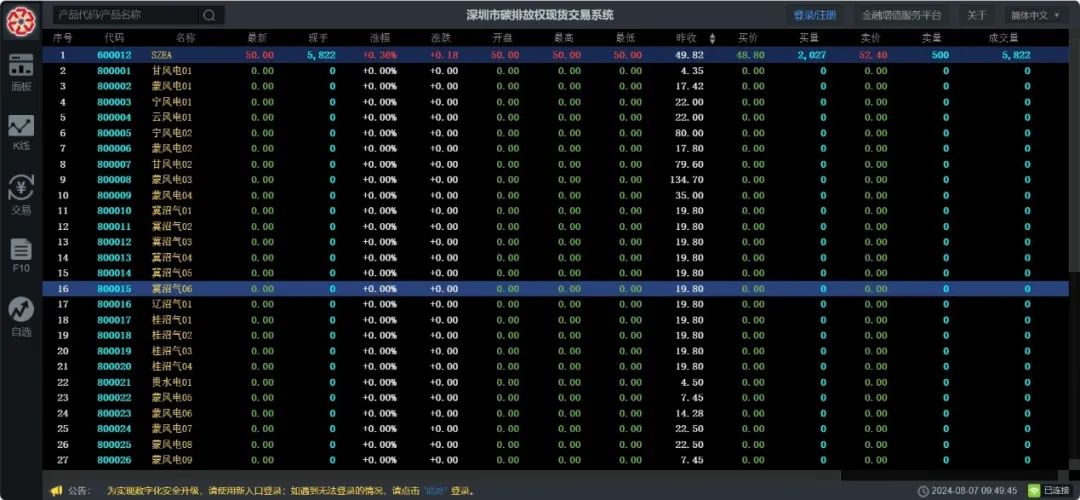Click the 交易 trading icon
1080x500 pixels.
coord(21,194)
